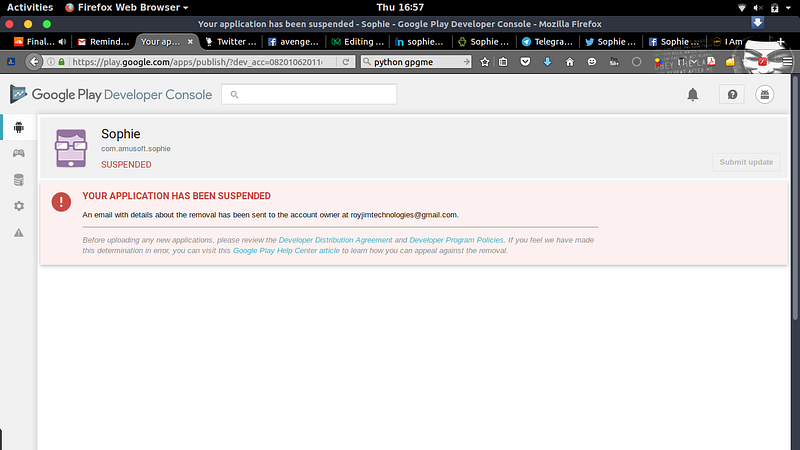Open the clock showing Thu 16:57
This screenshot has height=450, width=800.
400,7
